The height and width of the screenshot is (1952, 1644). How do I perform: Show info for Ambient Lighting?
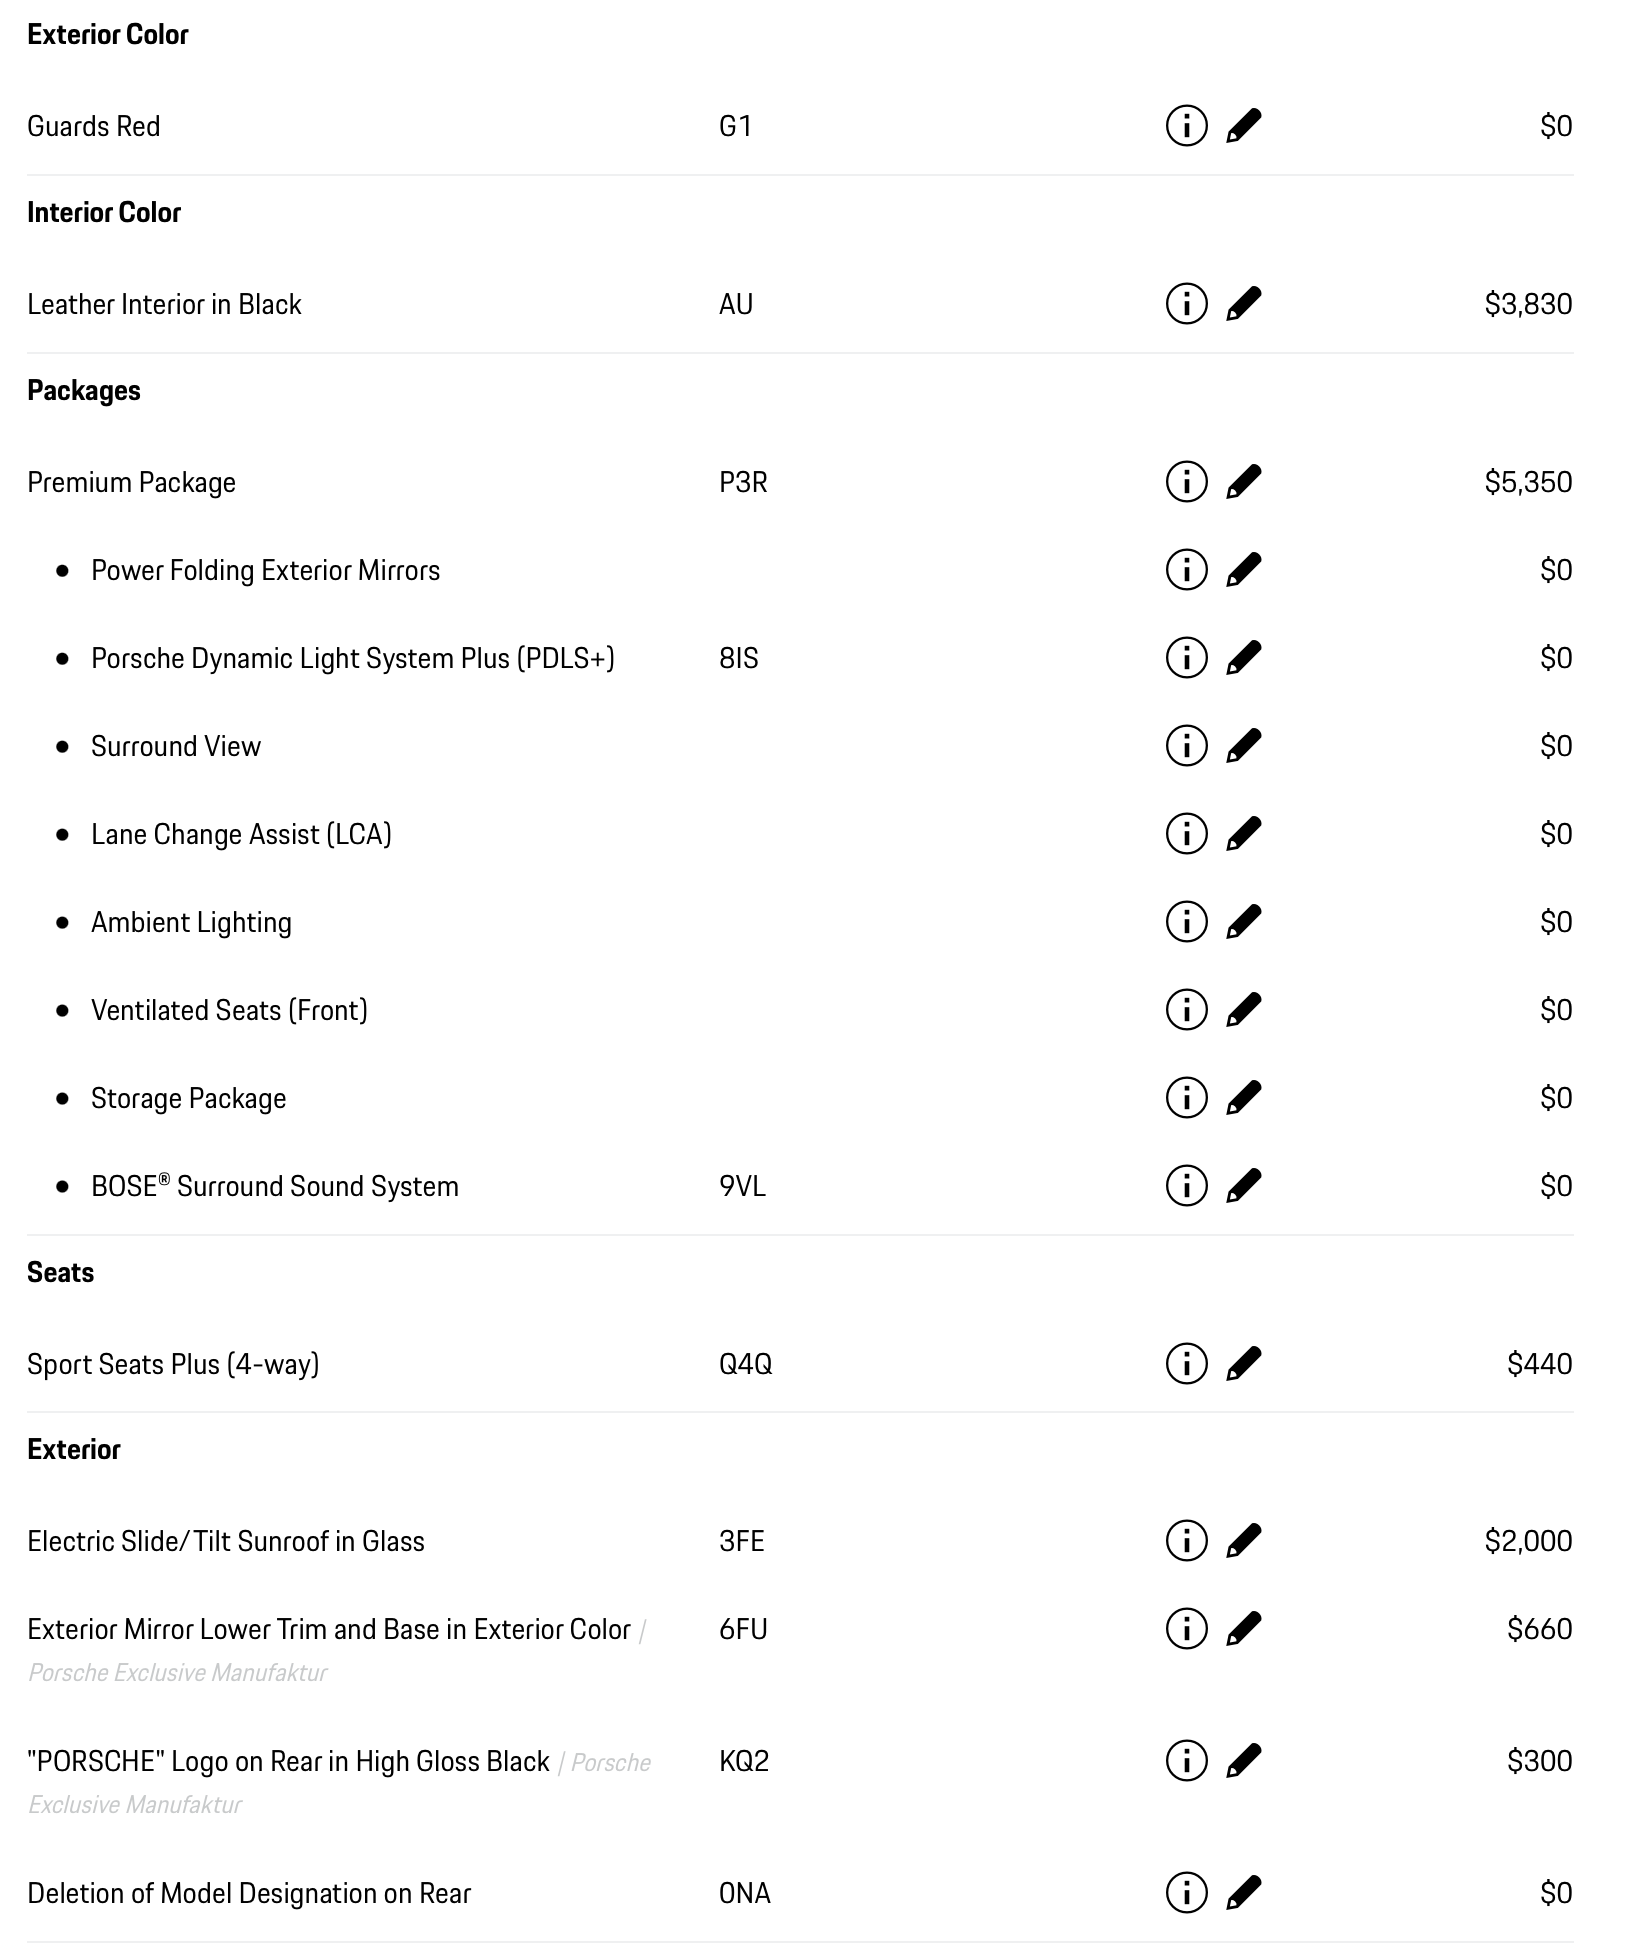point(1186,922)
